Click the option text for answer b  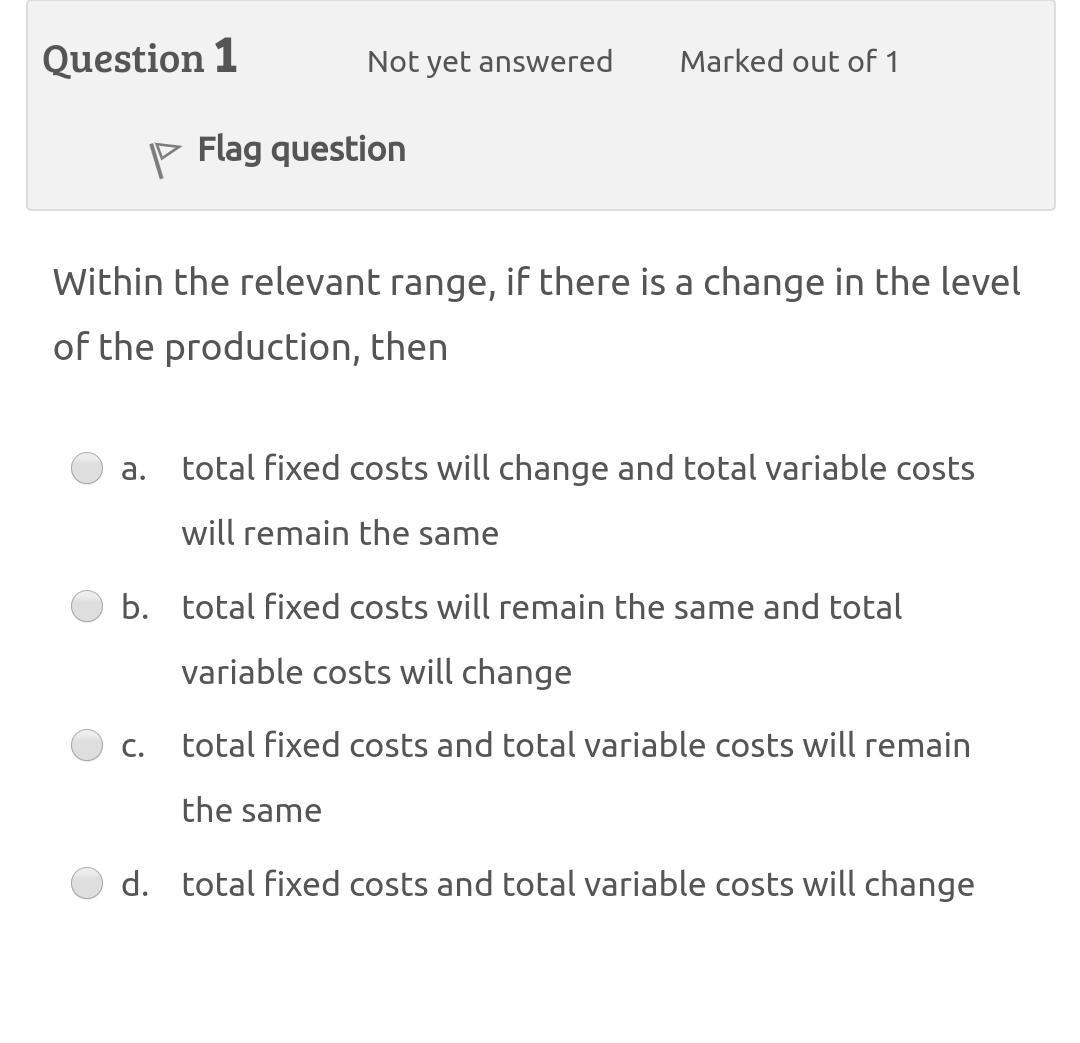click(543, 606)
